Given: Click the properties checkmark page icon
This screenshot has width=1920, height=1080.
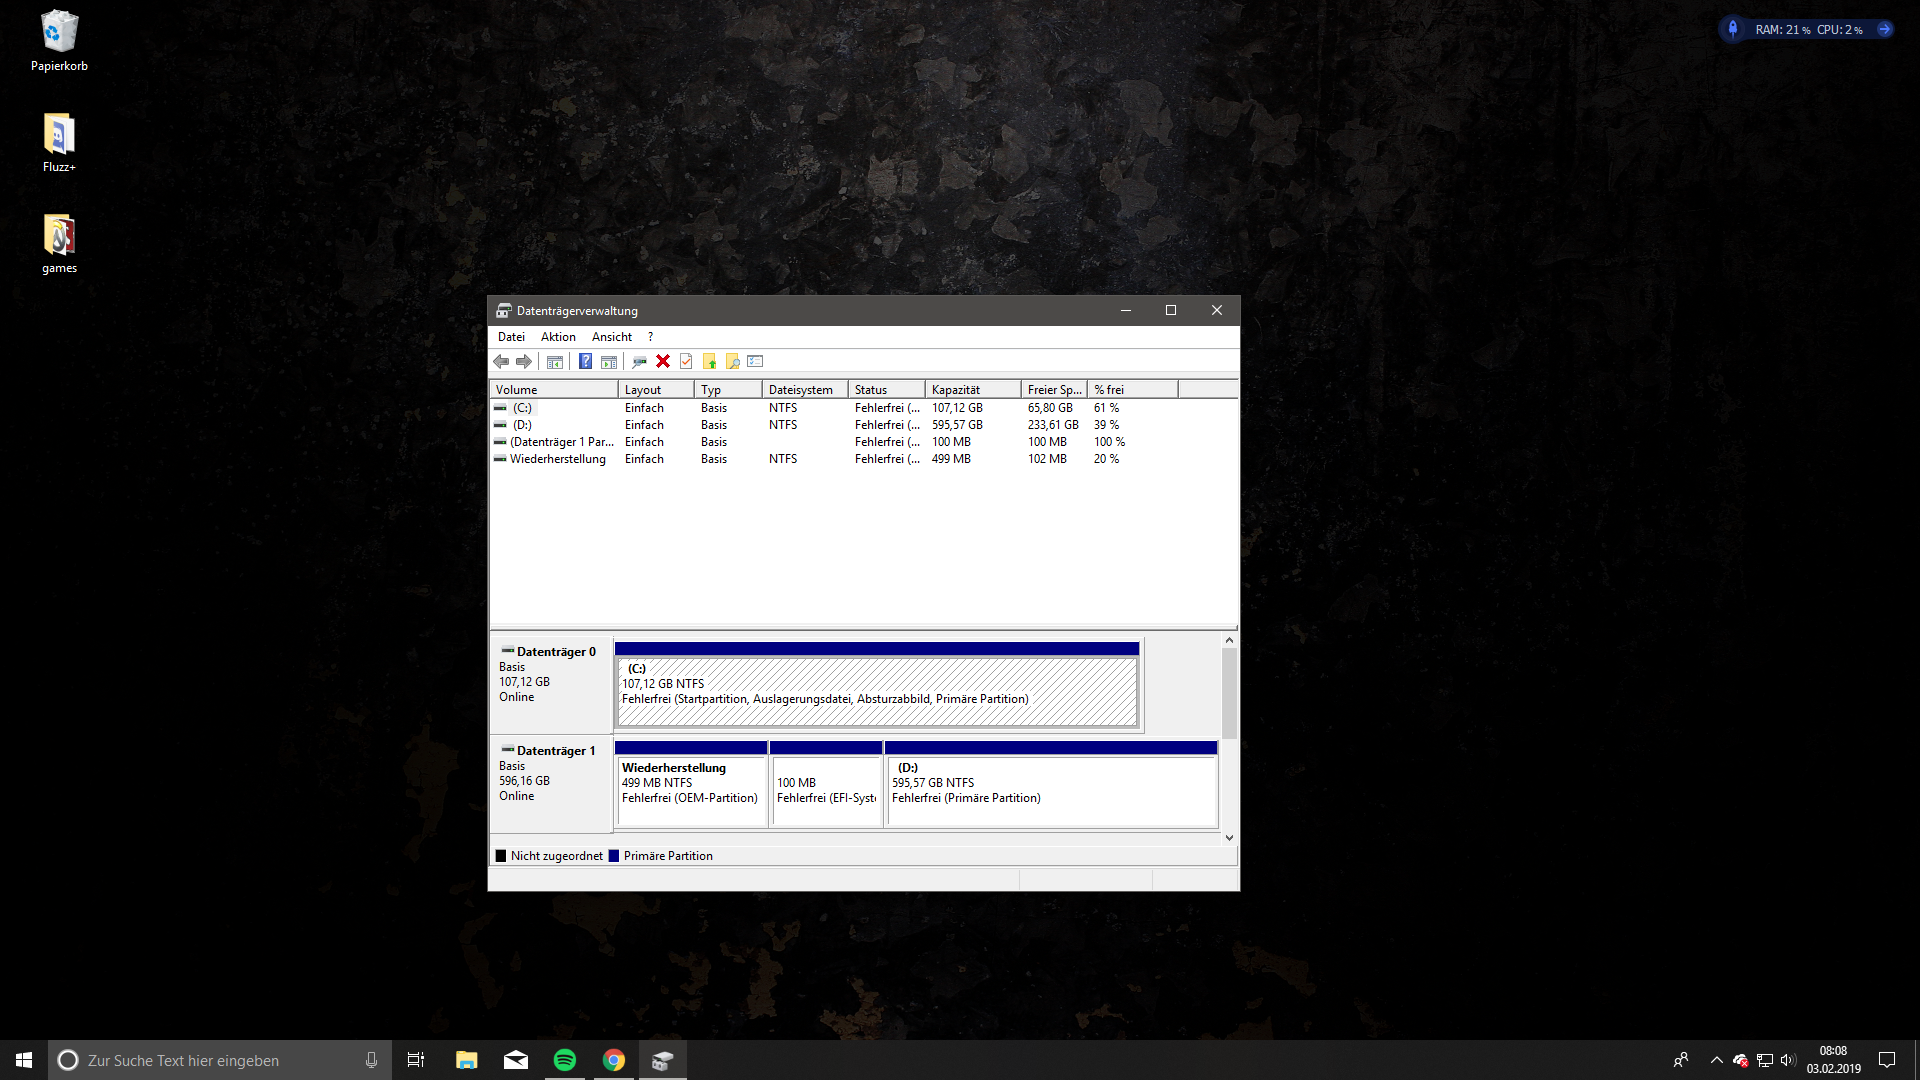Looking at the screenshot, I should pyautogui.click(x=686, y=362).
